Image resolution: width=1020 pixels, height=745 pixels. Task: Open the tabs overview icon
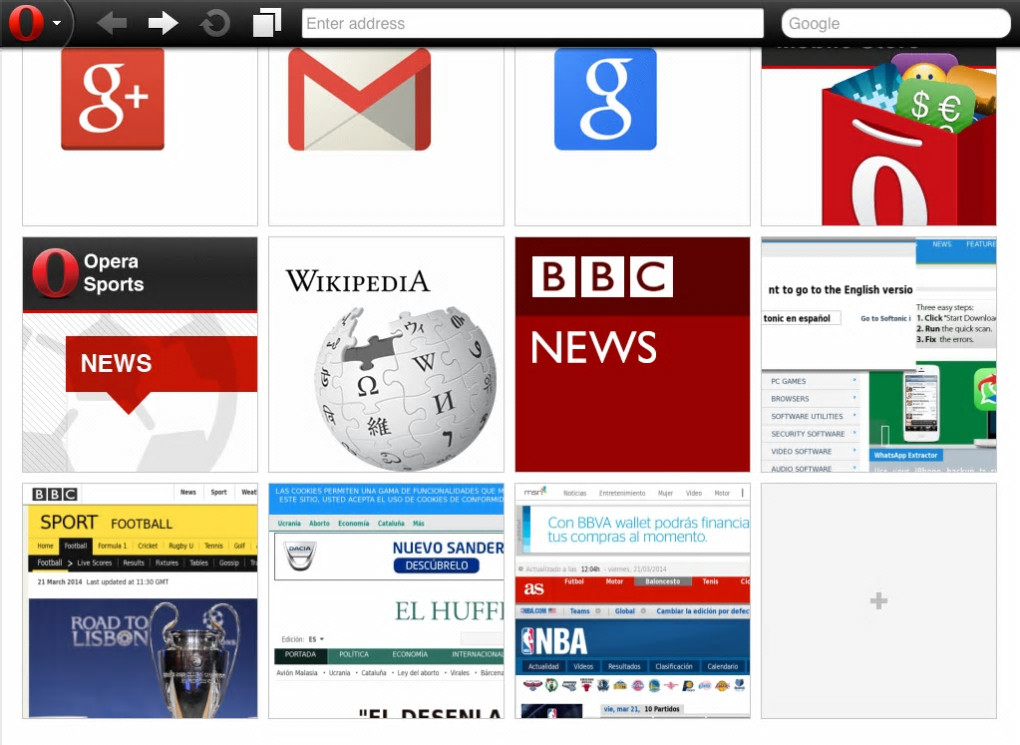(267, 23)
